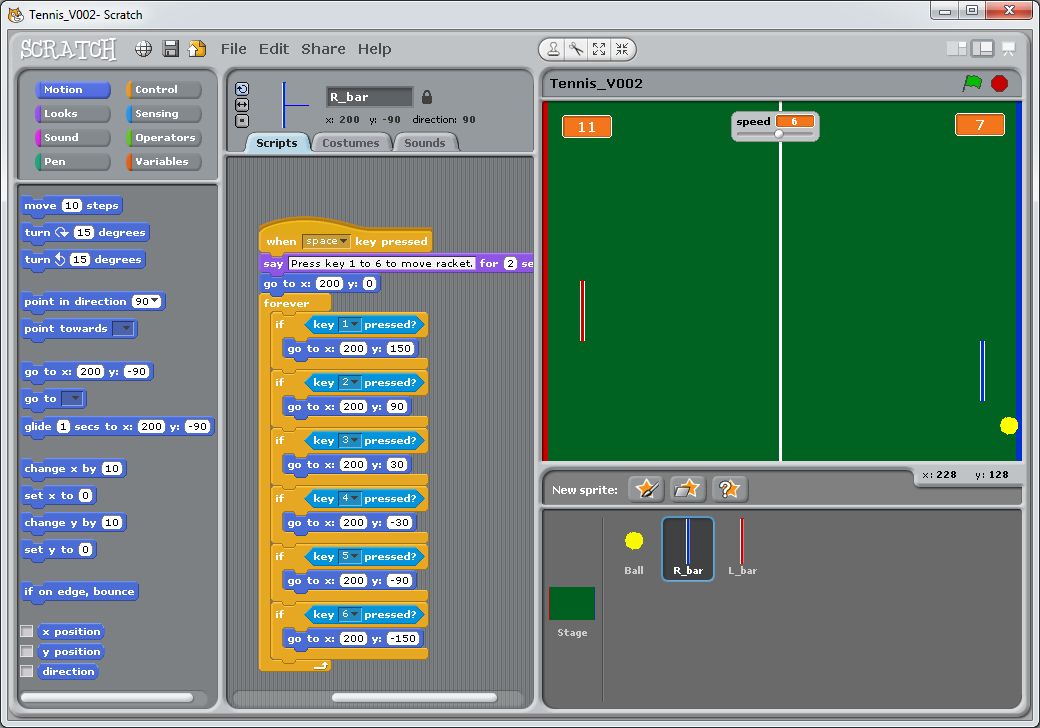Viewport: 1040px width, 728px height.
Task: Toggle the direction reporter checkbox
Action: 27,672
